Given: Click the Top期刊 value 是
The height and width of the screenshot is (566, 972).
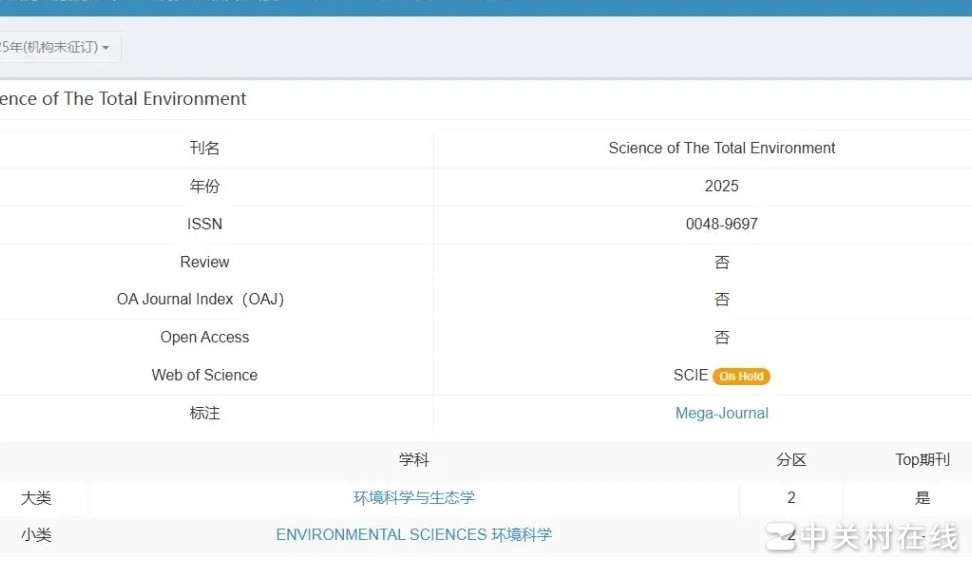Looking at the screenshot, I should [922, 498].
